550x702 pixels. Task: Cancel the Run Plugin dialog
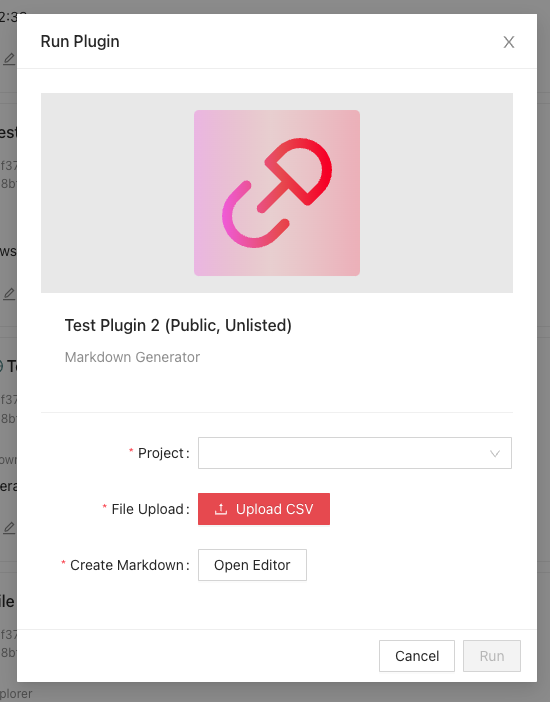417,656
